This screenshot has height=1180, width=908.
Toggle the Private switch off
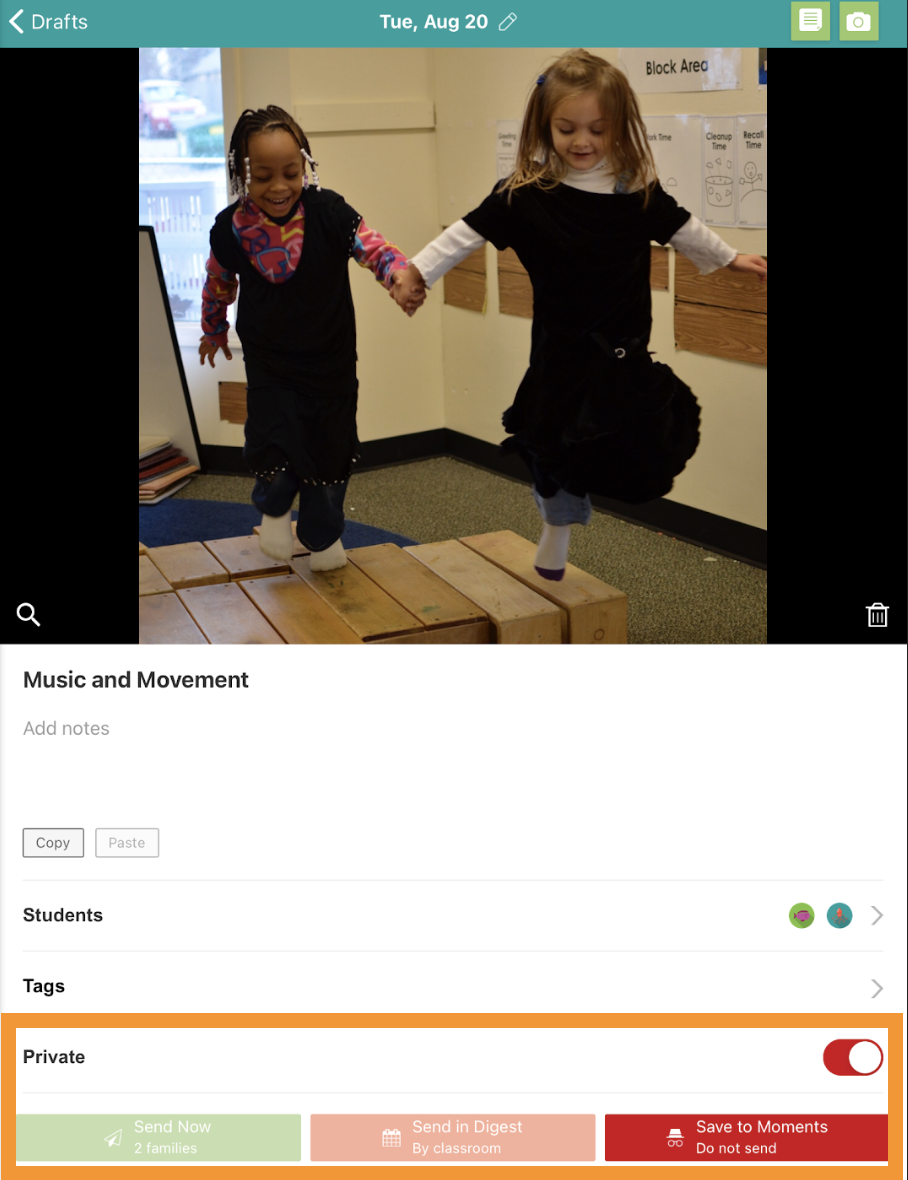853,1057
